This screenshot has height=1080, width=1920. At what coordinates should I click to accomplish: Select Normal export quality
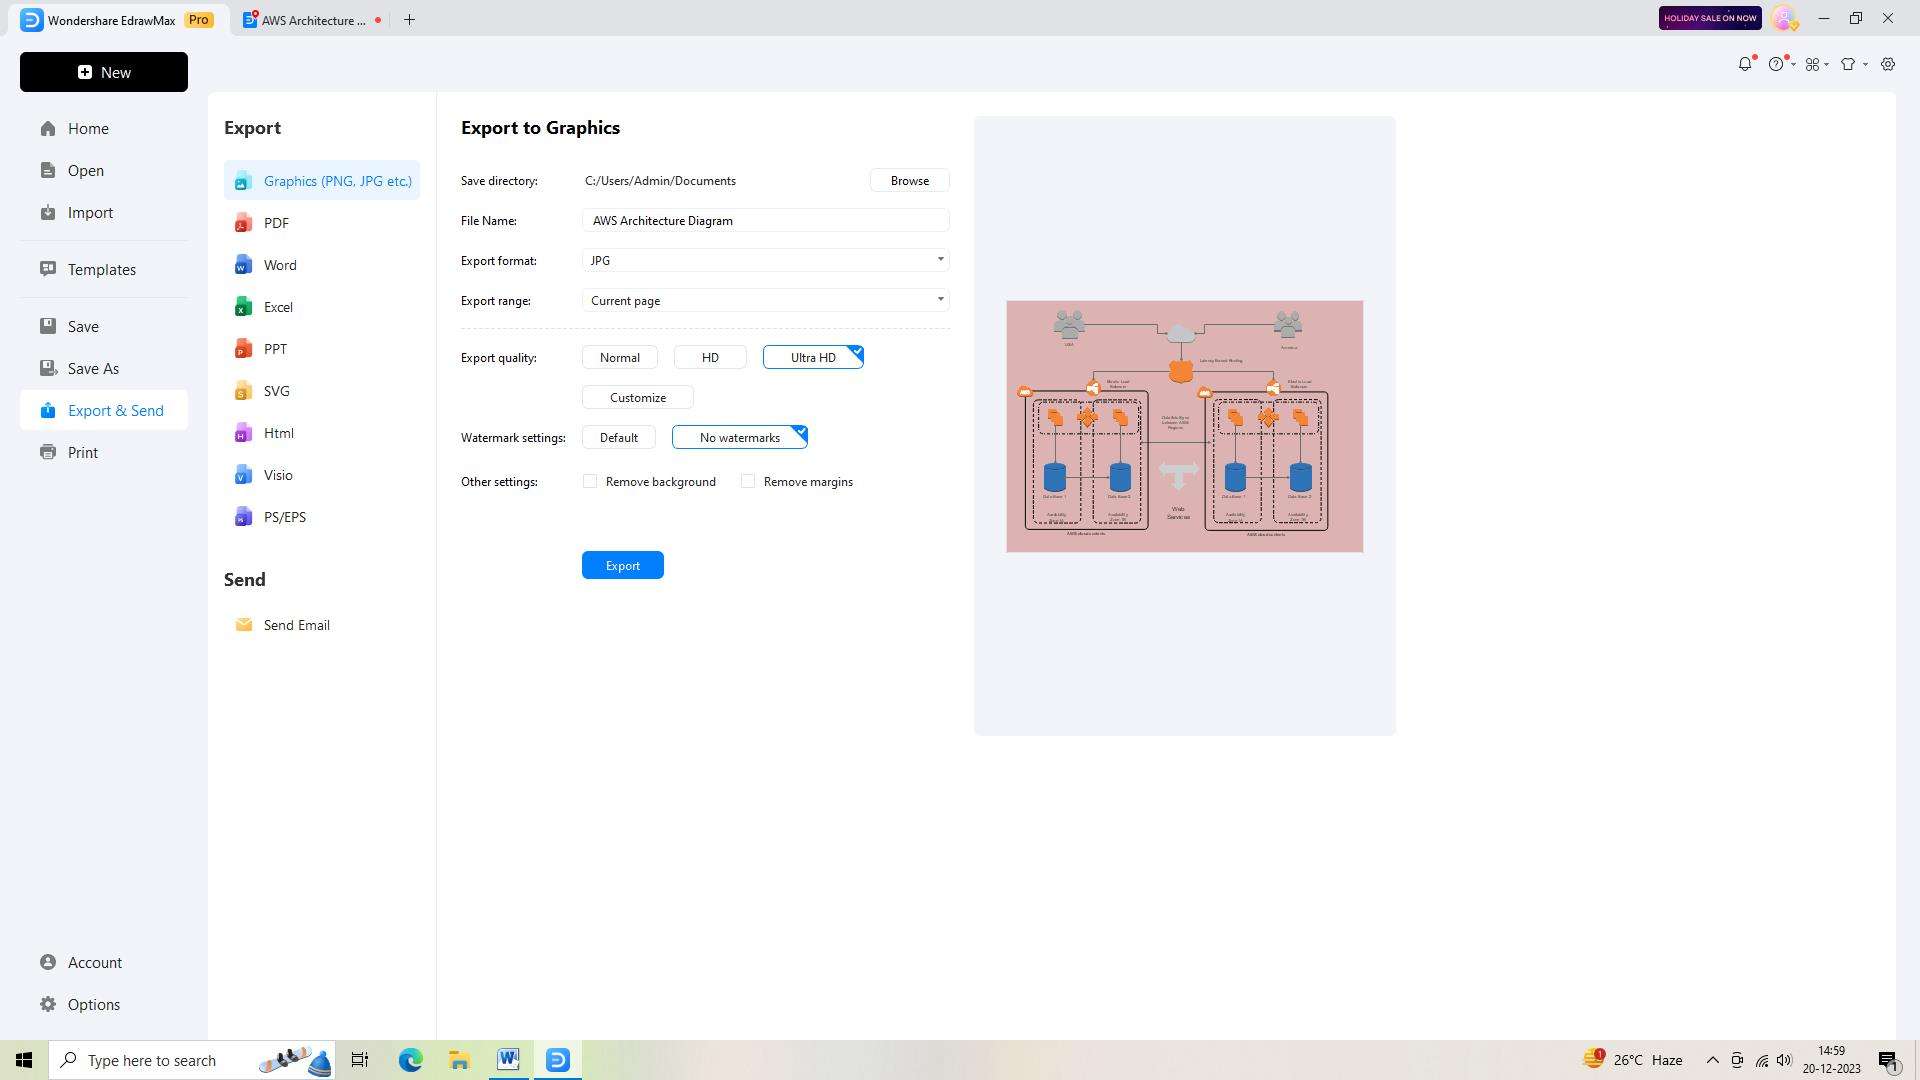click(x=620, y=357)
